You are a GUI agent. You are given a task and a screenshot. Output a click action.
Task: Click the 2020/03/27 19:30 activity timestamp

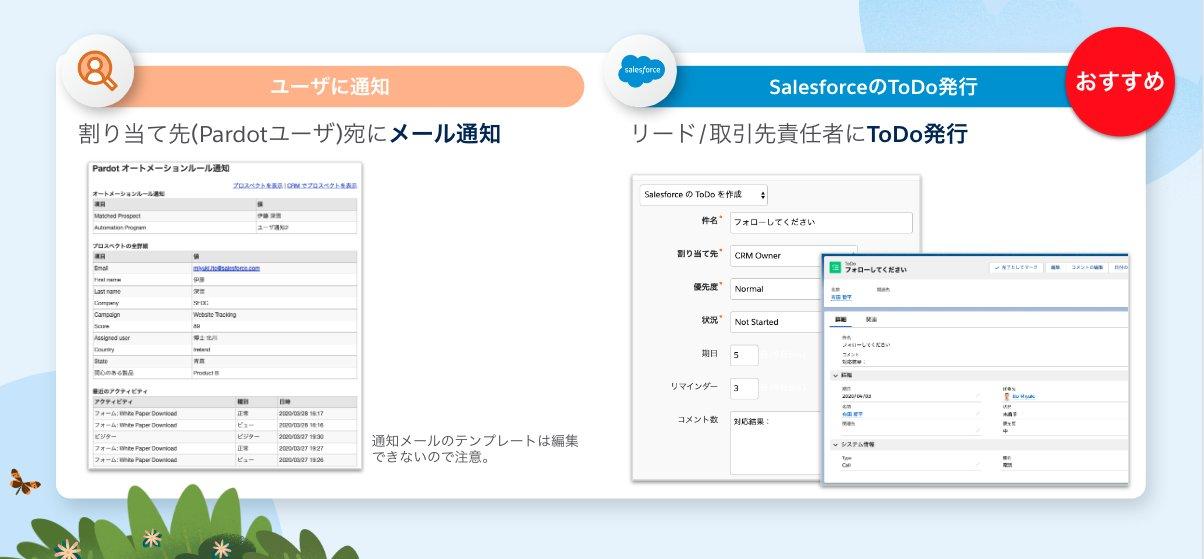point(301,436)
